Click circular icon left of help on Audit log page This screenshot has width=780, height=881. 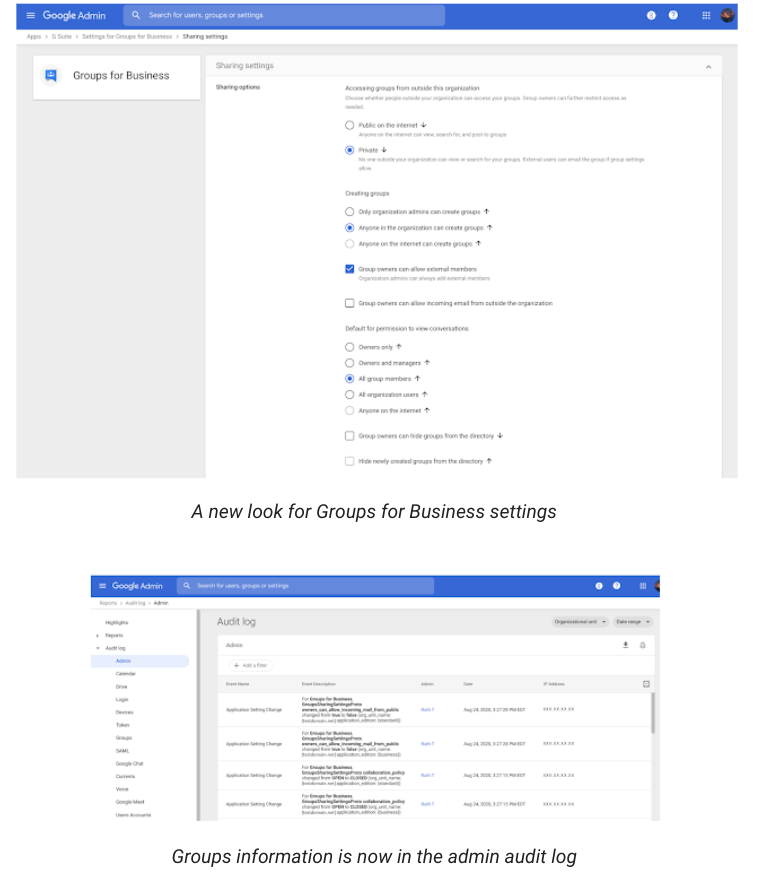pyautogui.click(x=599, y=585)
